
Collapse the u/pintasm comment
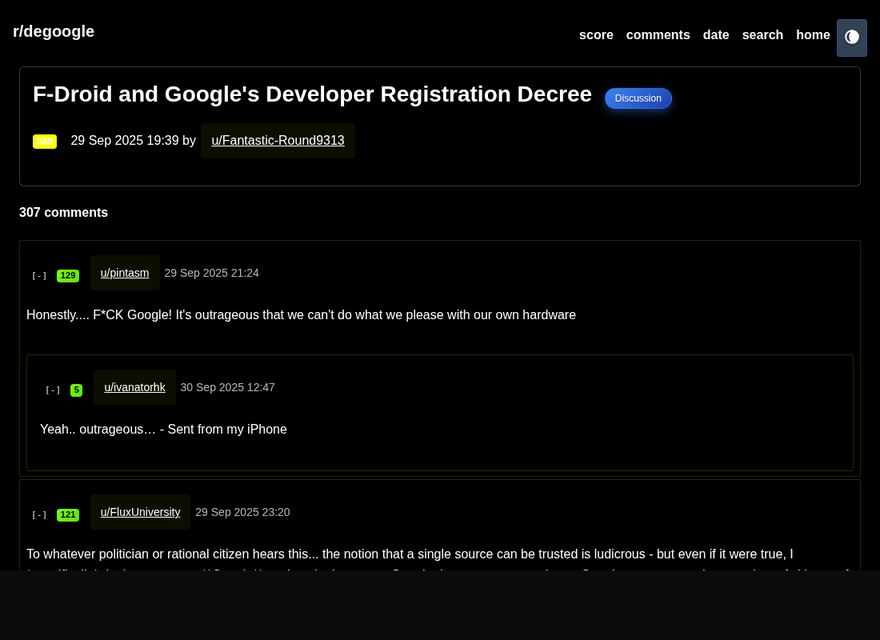click(39, 276)
